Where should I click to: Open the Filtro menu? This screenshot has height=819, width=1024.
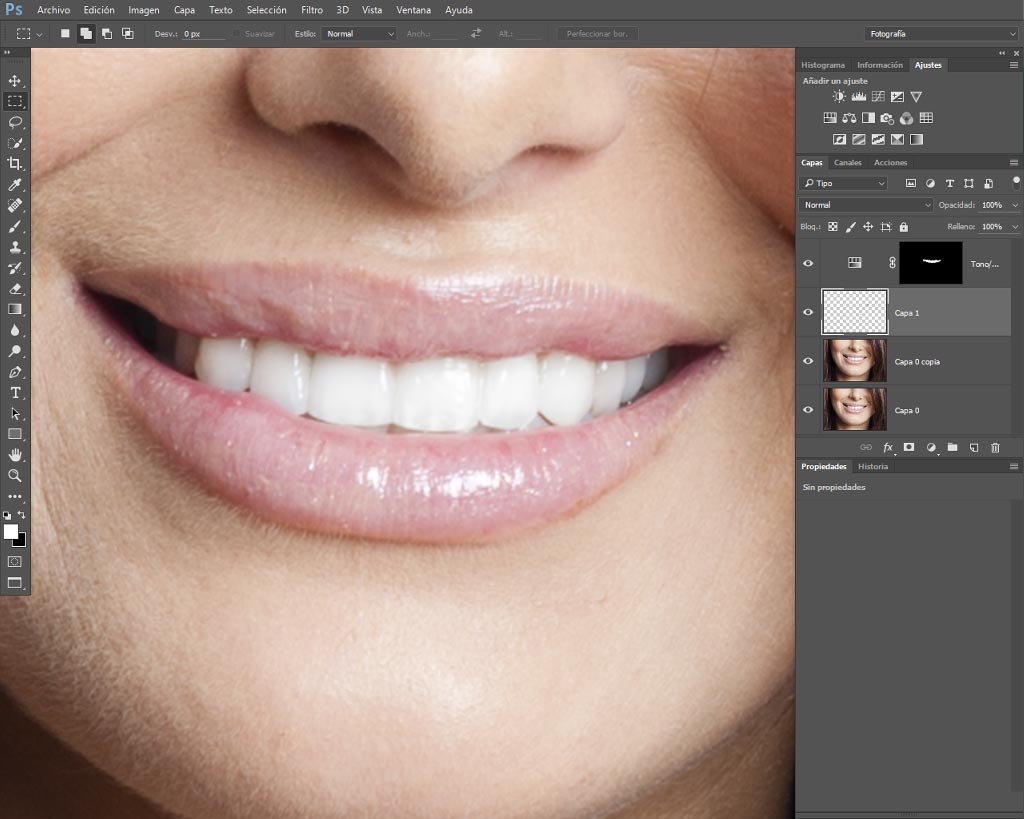click(x=312, y=10)
